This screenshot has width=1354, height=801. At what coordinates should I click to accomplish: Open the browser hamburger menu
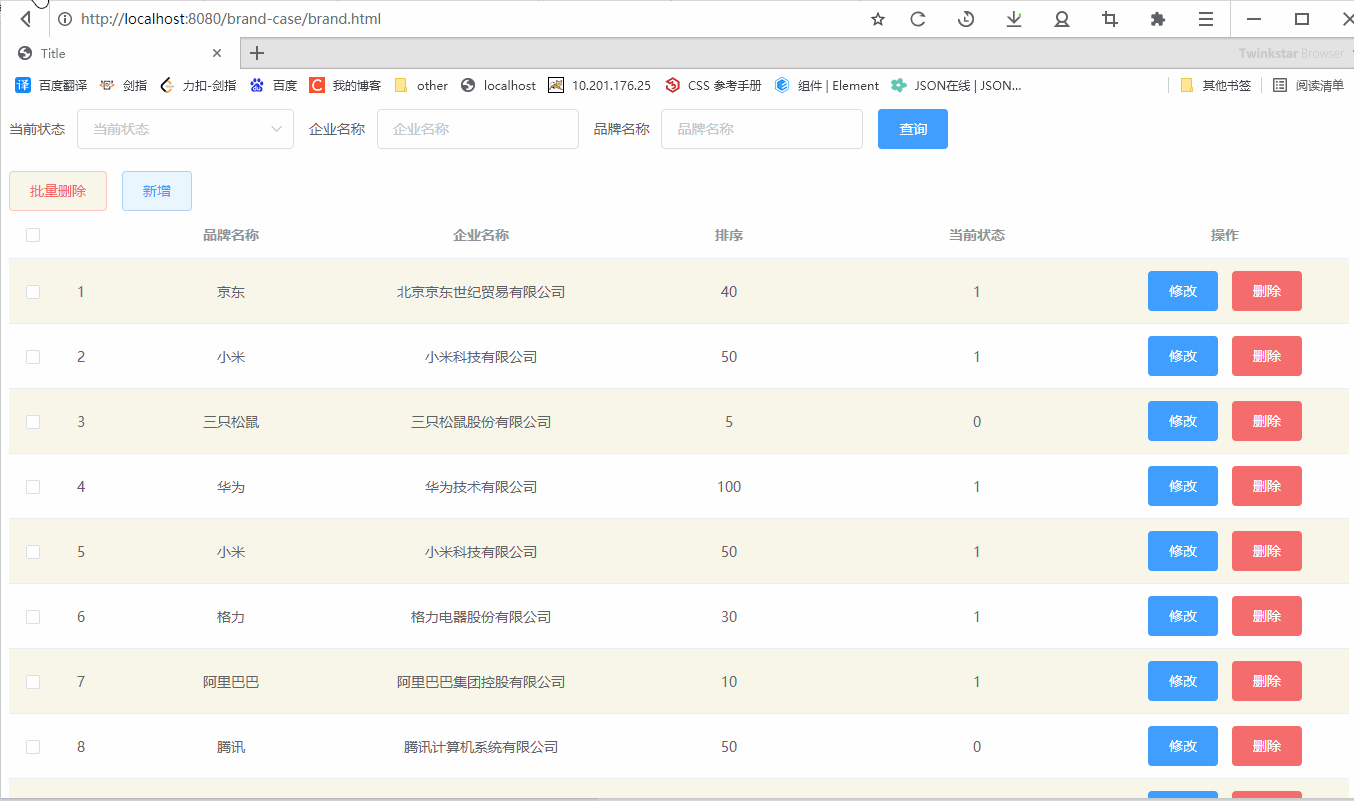(1206, 19)
